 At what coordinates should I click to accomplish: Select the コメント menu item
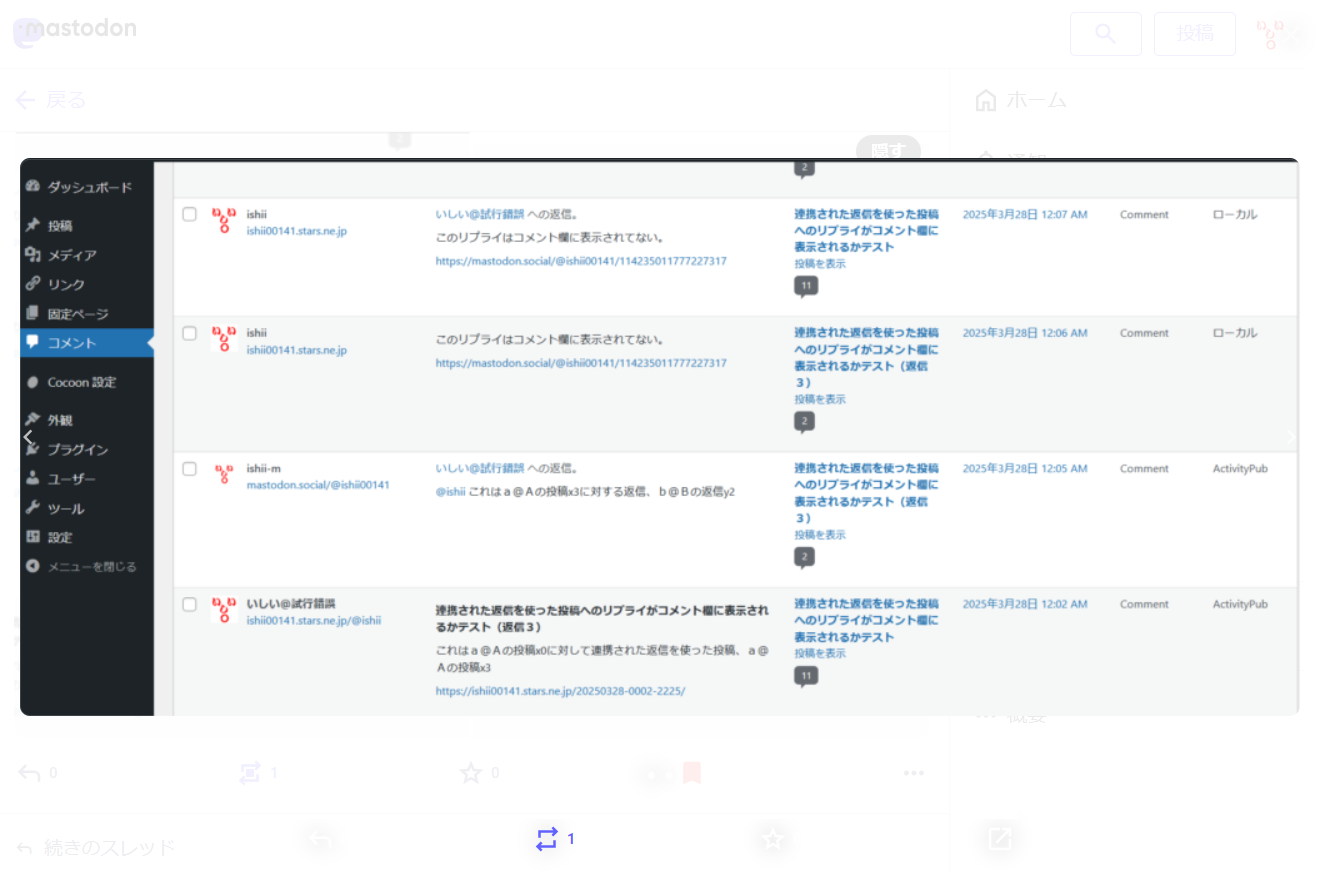(x=72, y=343)
